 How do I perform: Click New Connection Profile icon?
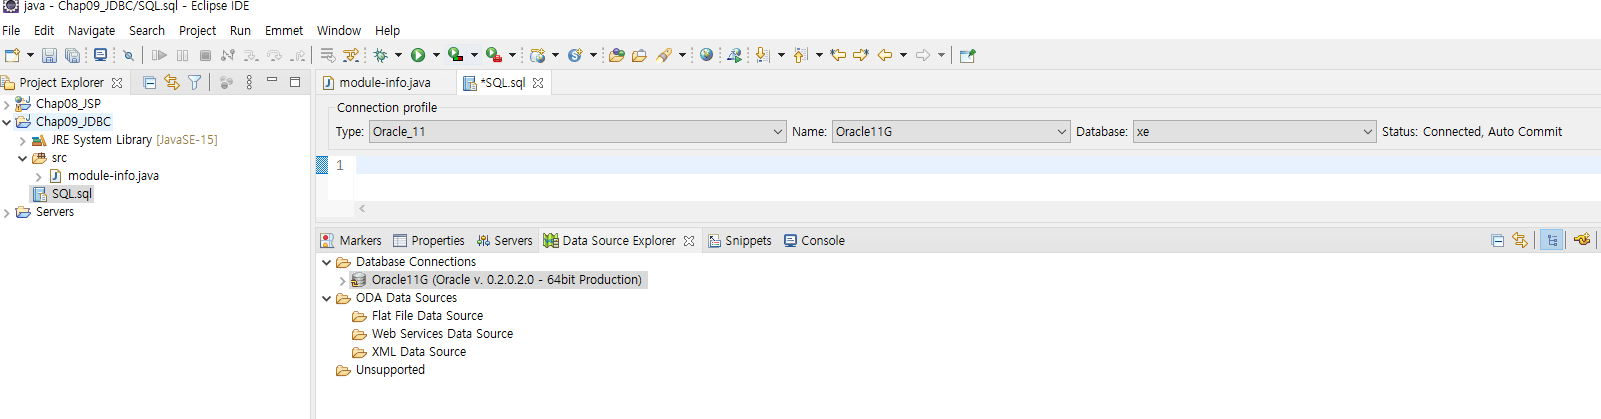tap(1582, 240)
